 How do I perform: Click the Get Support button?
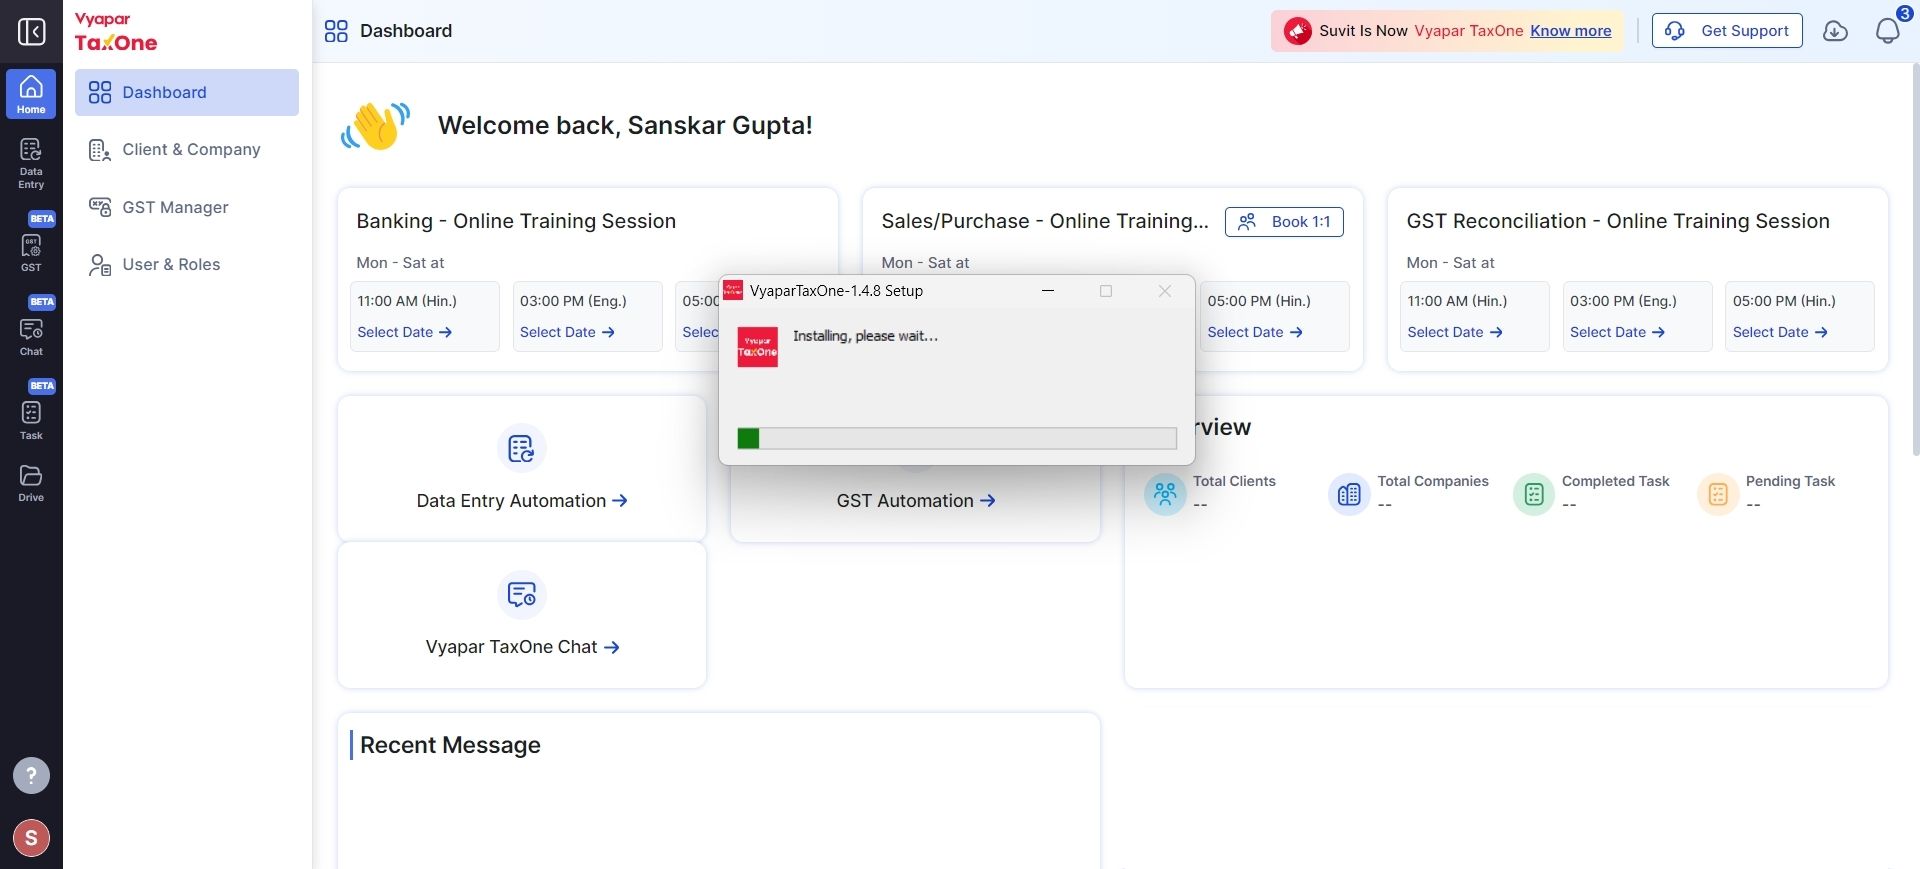pos(1727,31)
